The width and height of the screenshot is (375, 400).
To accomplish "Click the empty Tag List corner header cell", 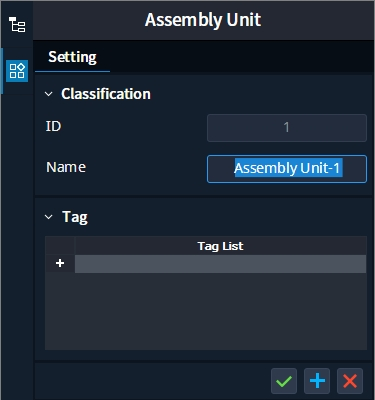I will 60,246.
